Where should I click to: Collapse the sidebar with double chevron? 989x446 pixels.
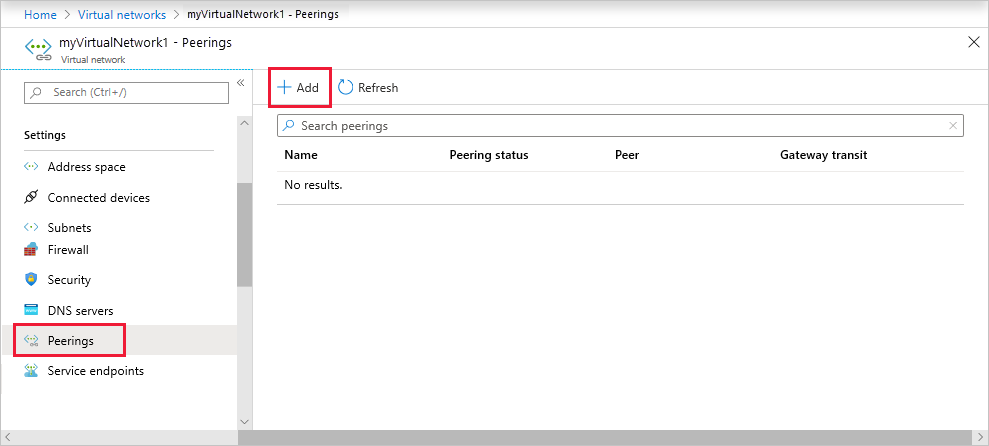[x=240, y=83]
